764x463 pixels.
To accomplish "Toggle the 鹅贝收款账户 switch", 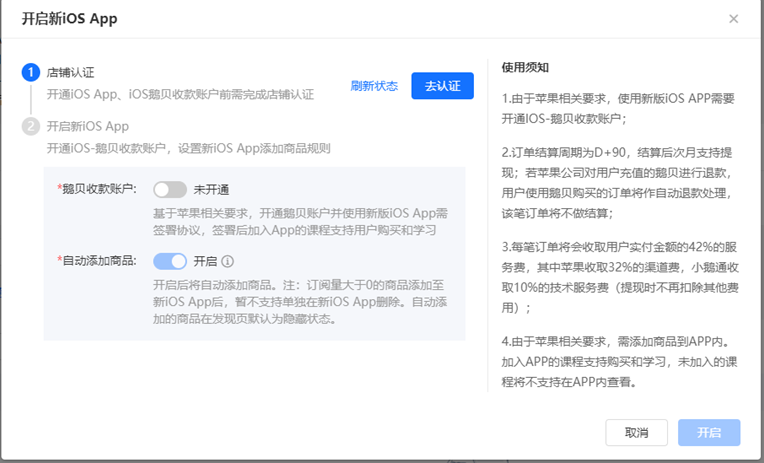I will [170, 190].
